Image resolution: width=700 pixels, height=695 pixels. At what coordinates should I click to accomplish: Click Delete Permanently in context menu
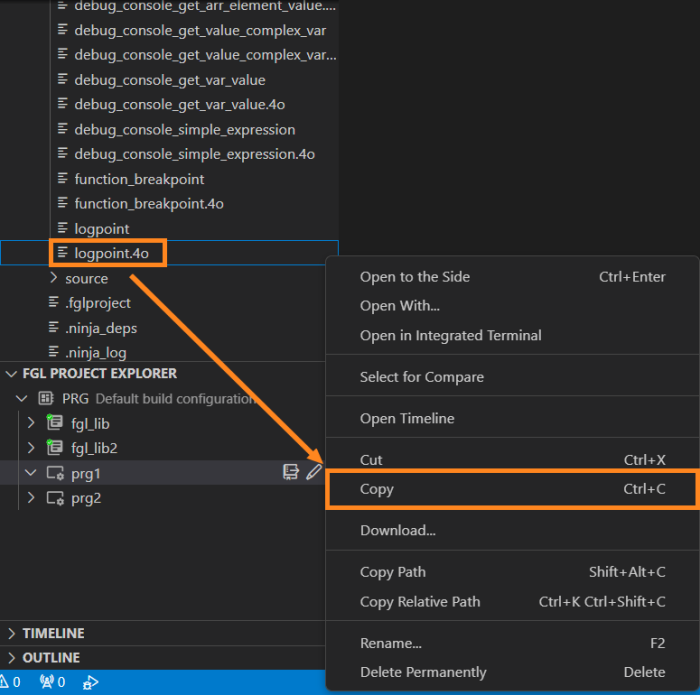pos(423,672)
